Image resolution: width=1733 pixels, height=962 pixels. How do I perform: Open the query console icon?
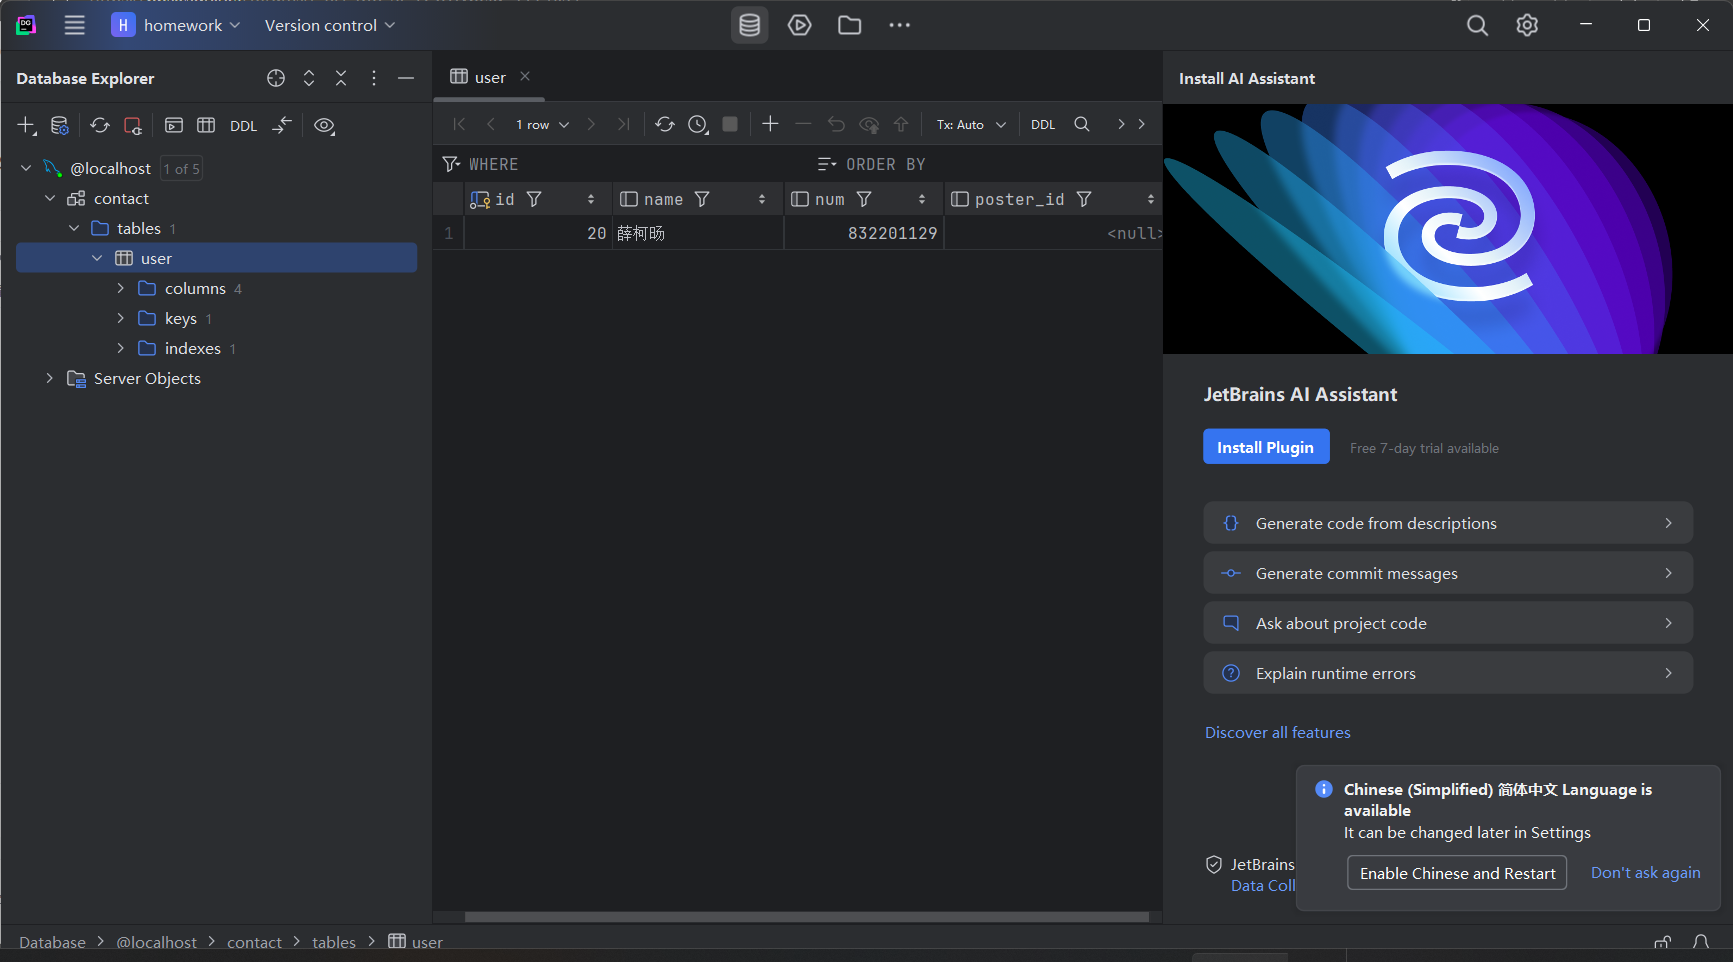[174, 125]
